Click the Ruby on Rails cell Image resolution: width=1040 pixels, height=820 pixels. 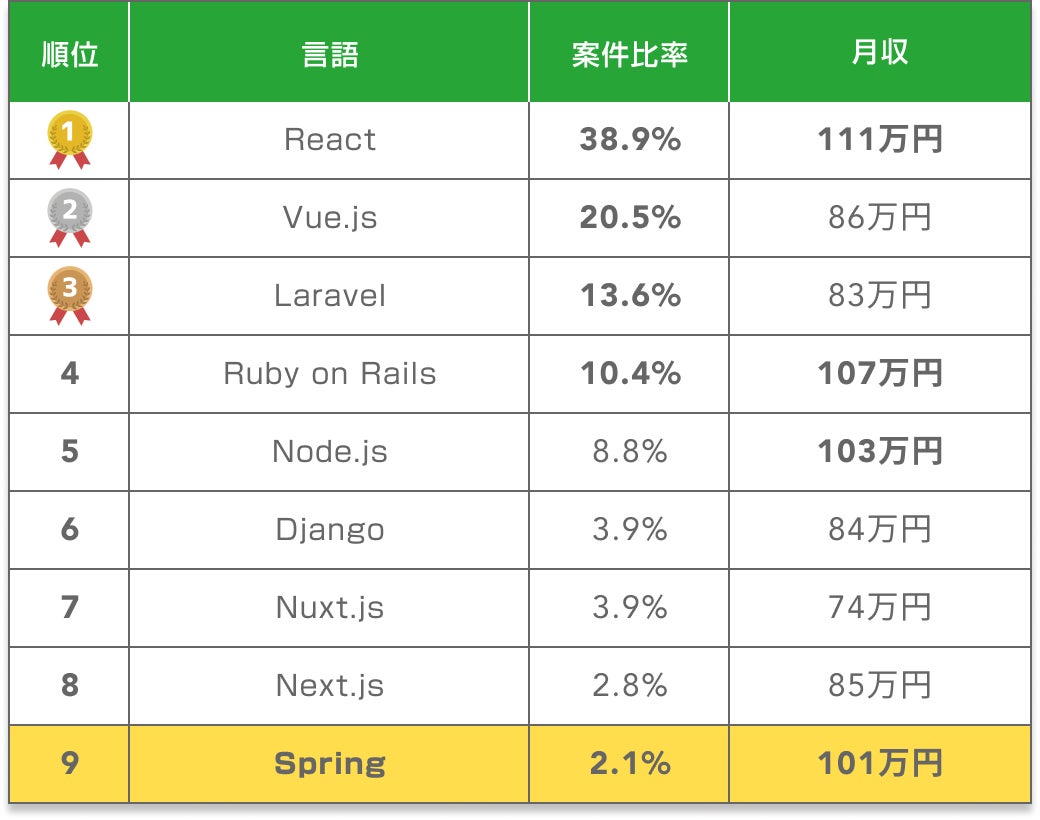[x=330, y=374]
